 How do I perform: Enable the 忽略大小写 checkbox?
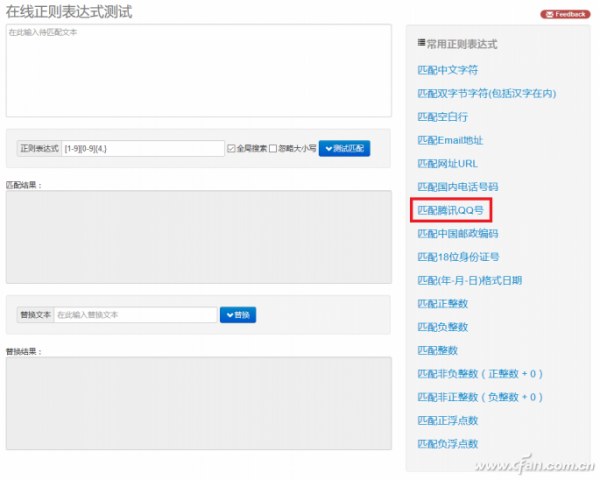click(x=273, y=149)
